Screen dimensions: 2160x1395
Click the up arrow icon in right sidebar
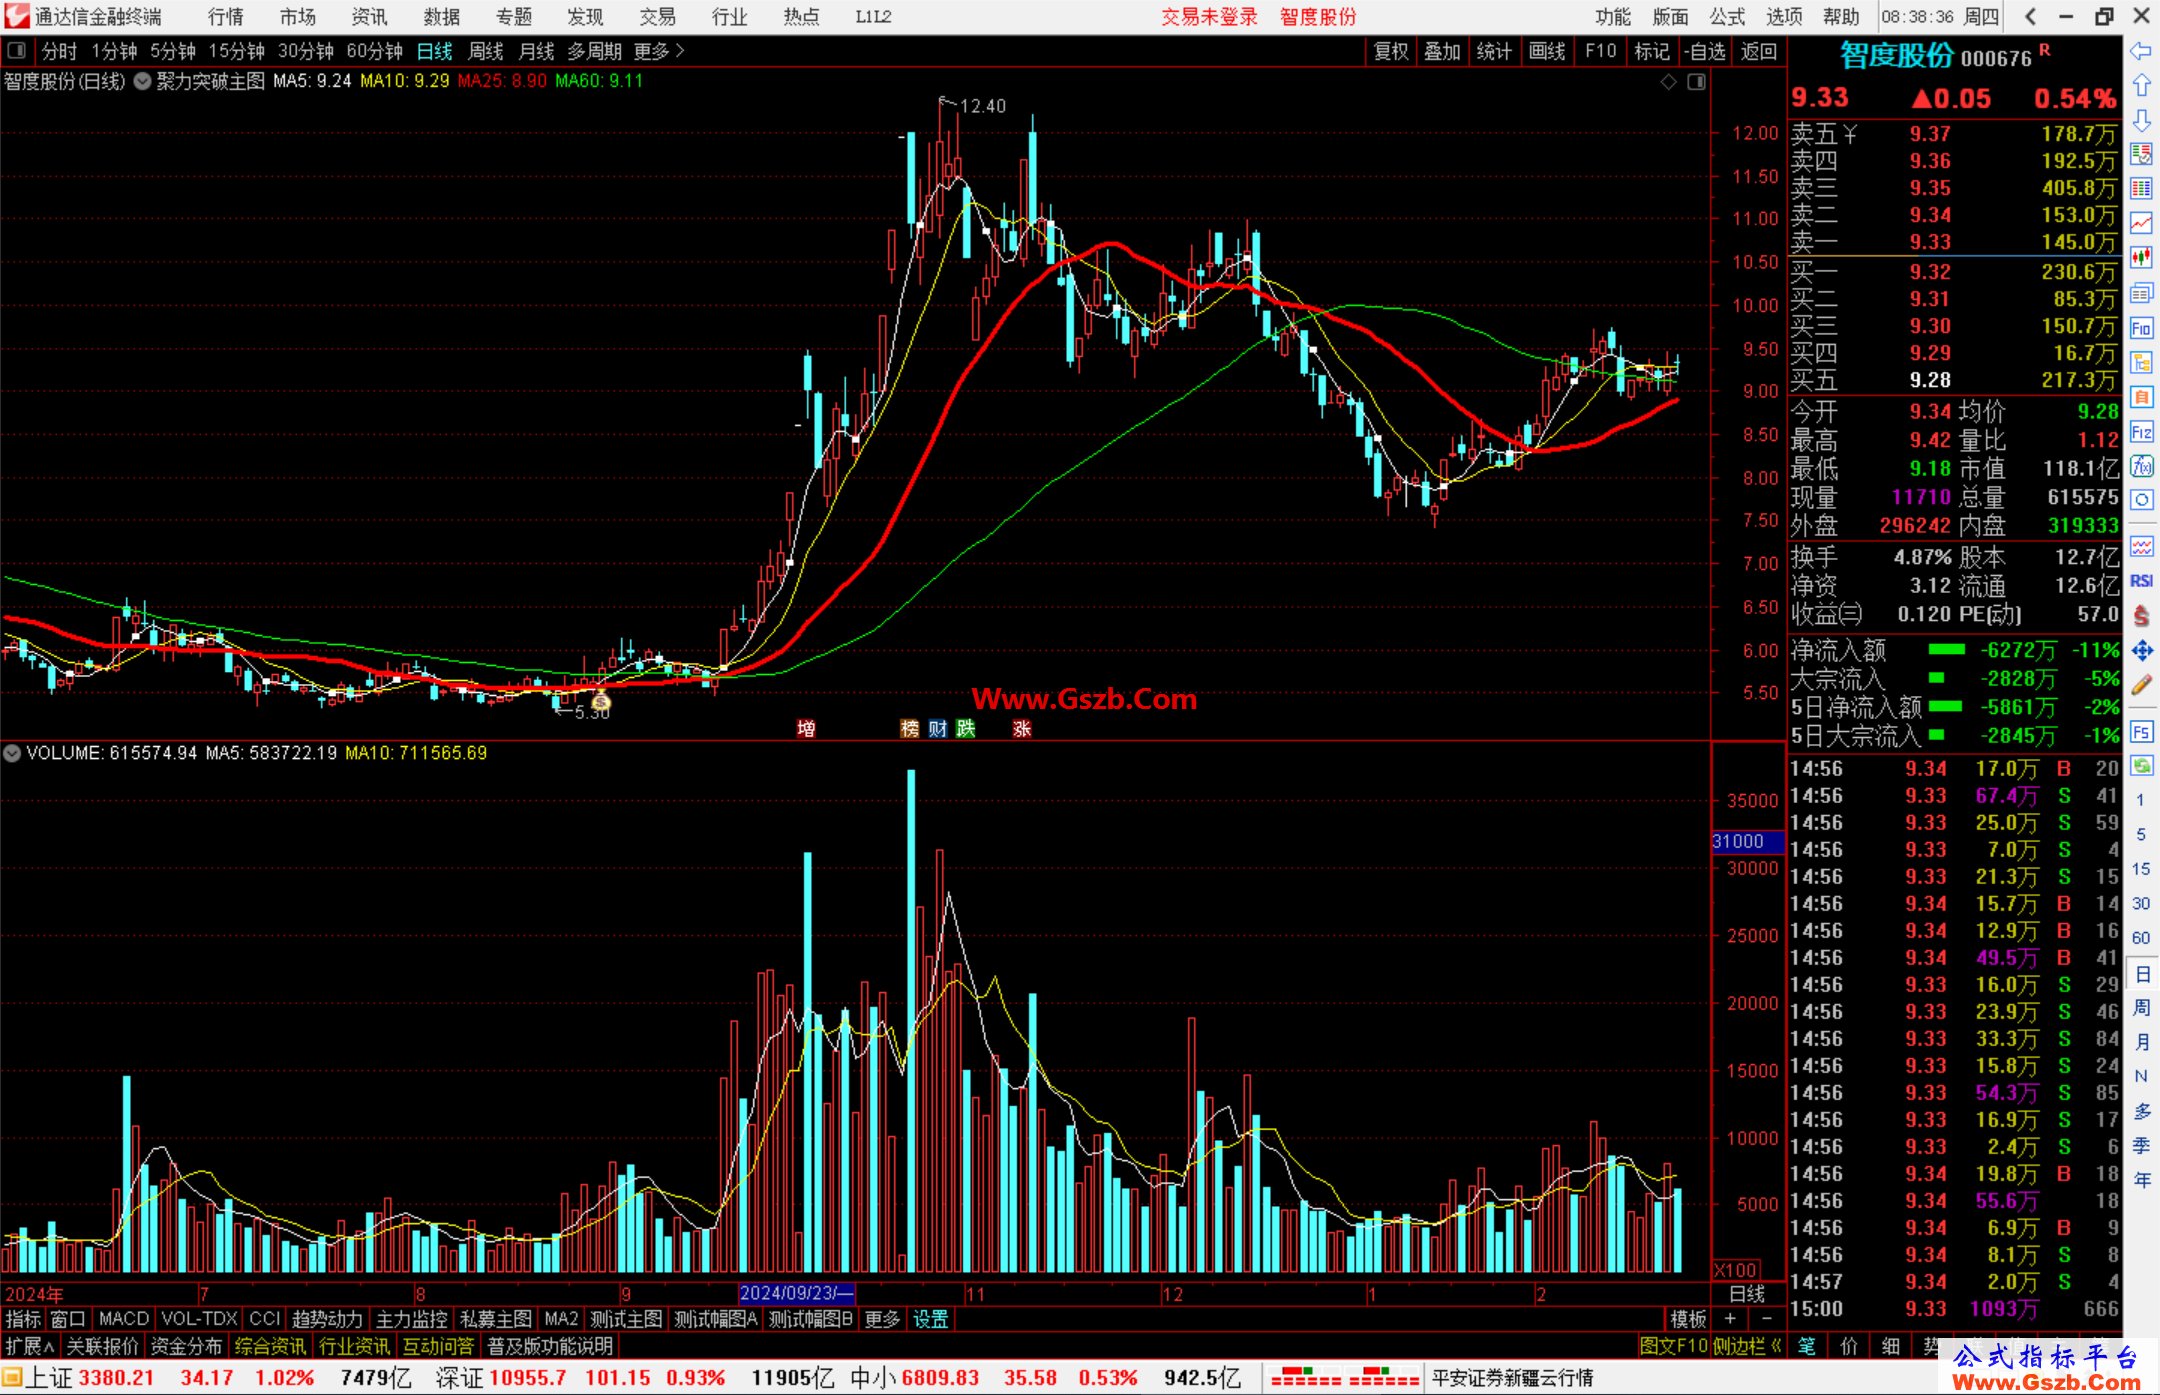[2141, 86]
